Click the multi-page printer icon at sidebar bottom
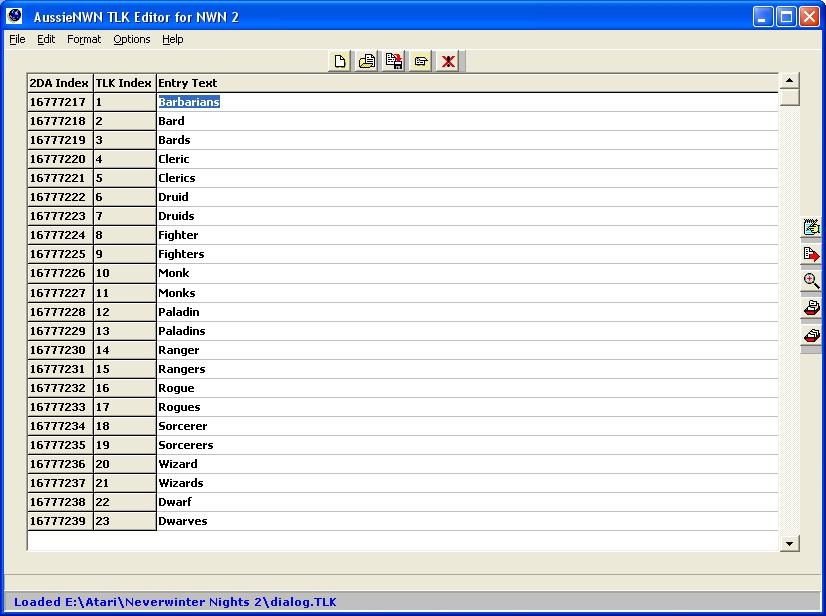The image size is (826, 616). 811,336
